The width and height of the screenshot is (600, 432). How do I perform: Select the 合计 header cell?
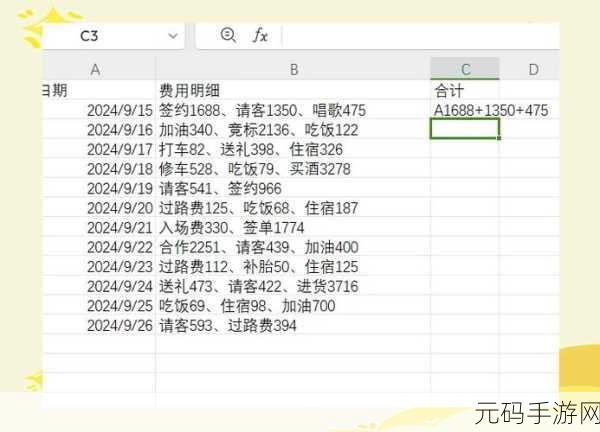tap(465, 91)
